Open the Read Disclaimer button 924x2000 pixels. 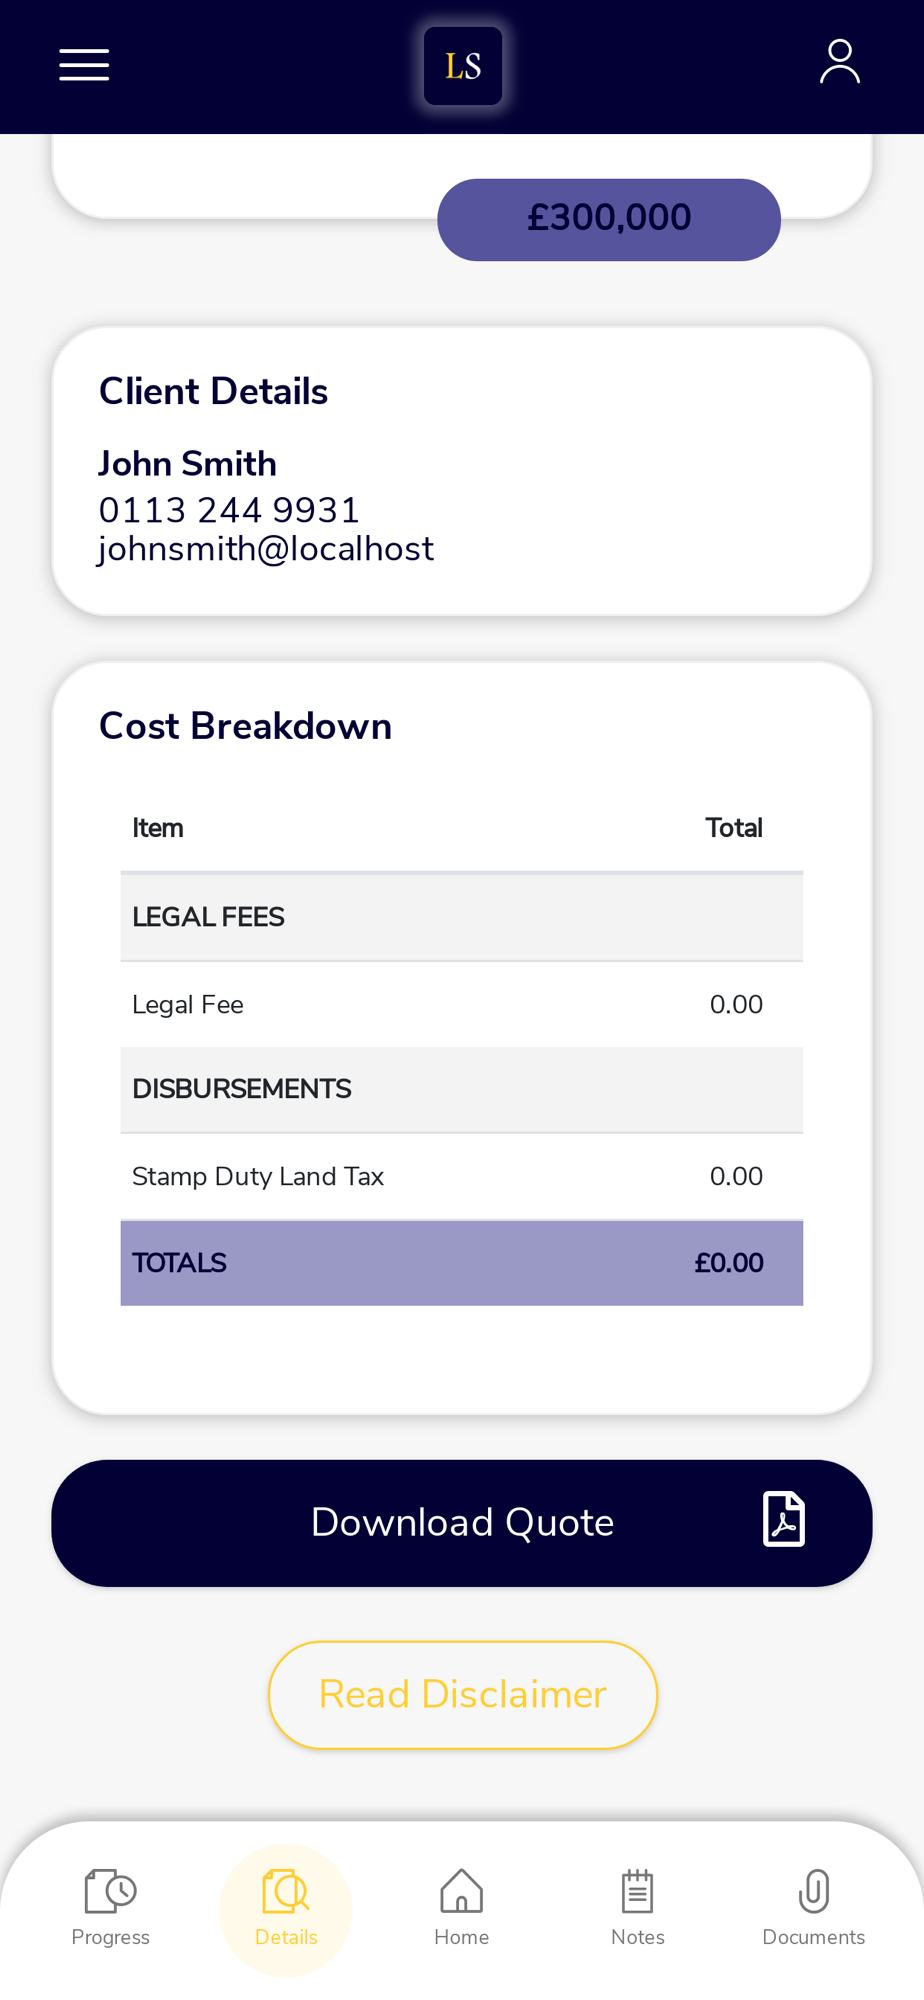click(x=463, y=1695)
